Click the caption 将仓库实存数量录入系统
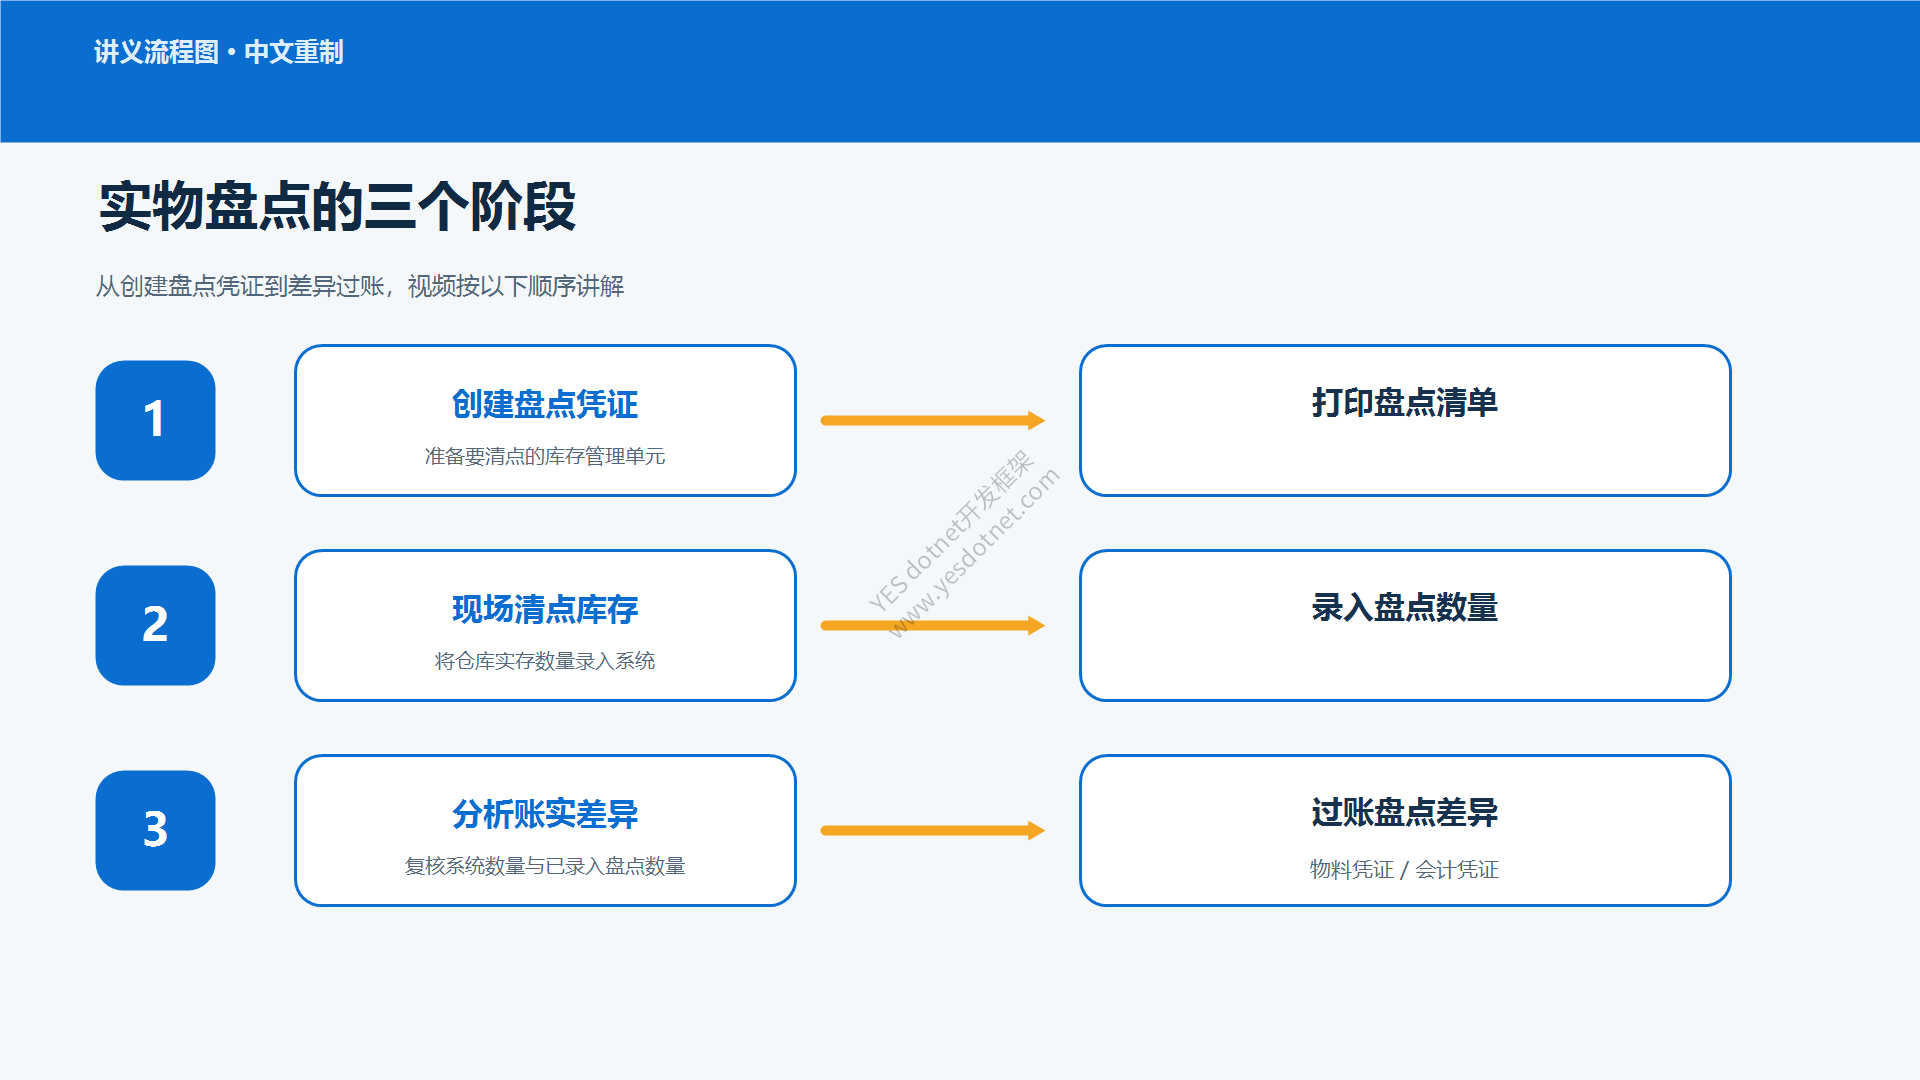Viewport: 1920px width, 1080px height. [x=545, y=661]
